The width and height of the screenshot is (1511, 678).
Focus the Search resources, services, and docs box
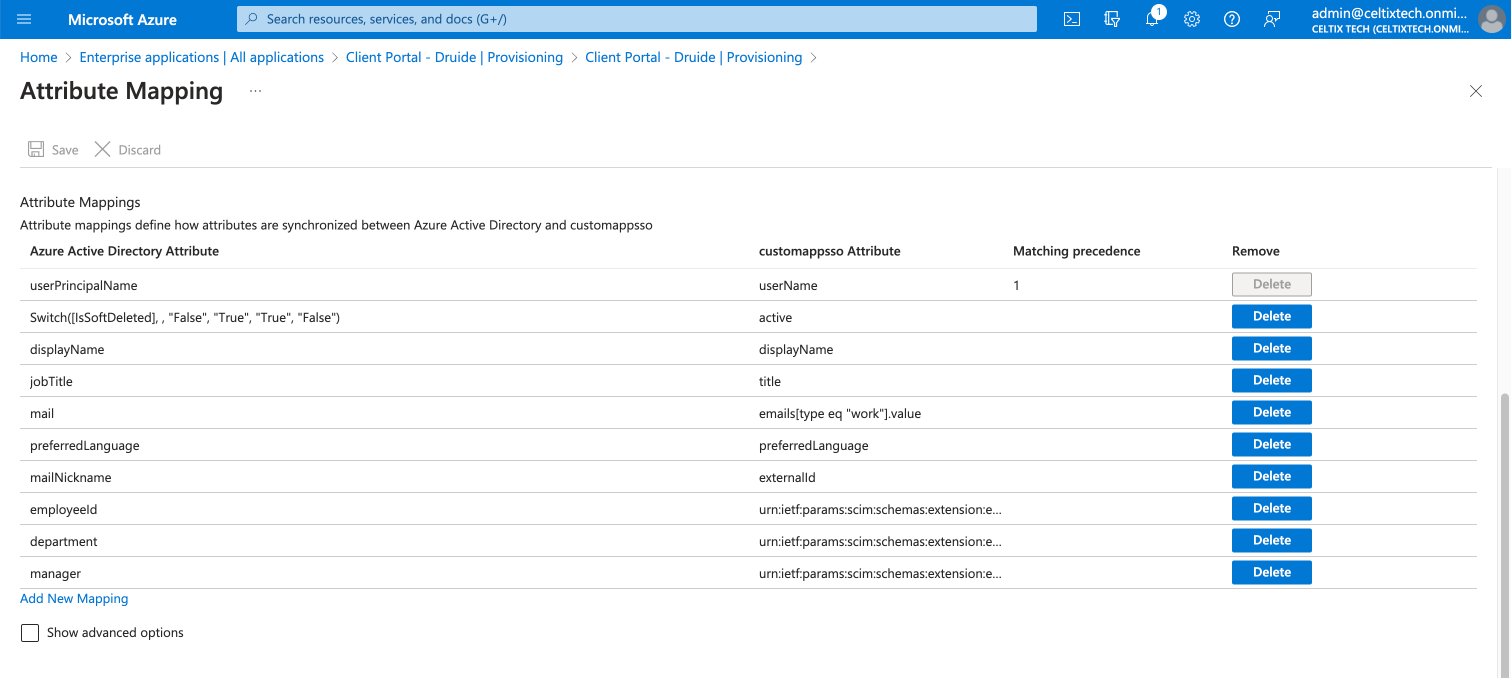(x=637, y=19)
